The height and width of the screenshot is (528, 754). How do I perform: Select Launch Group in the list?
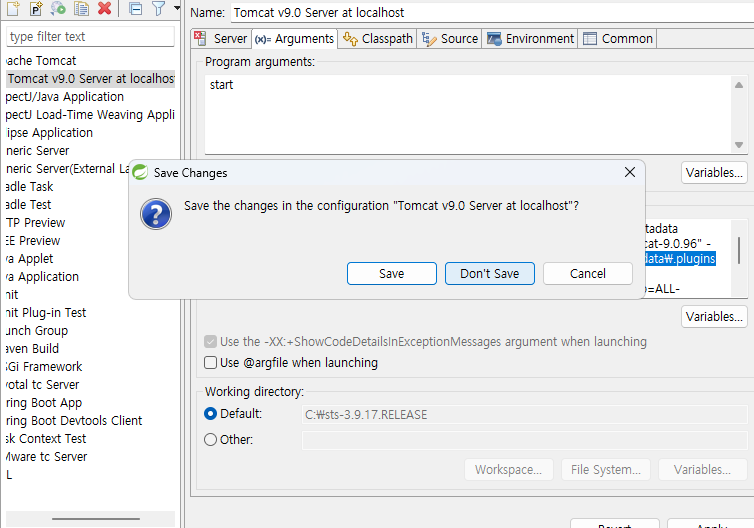click(x=37, y=331)
